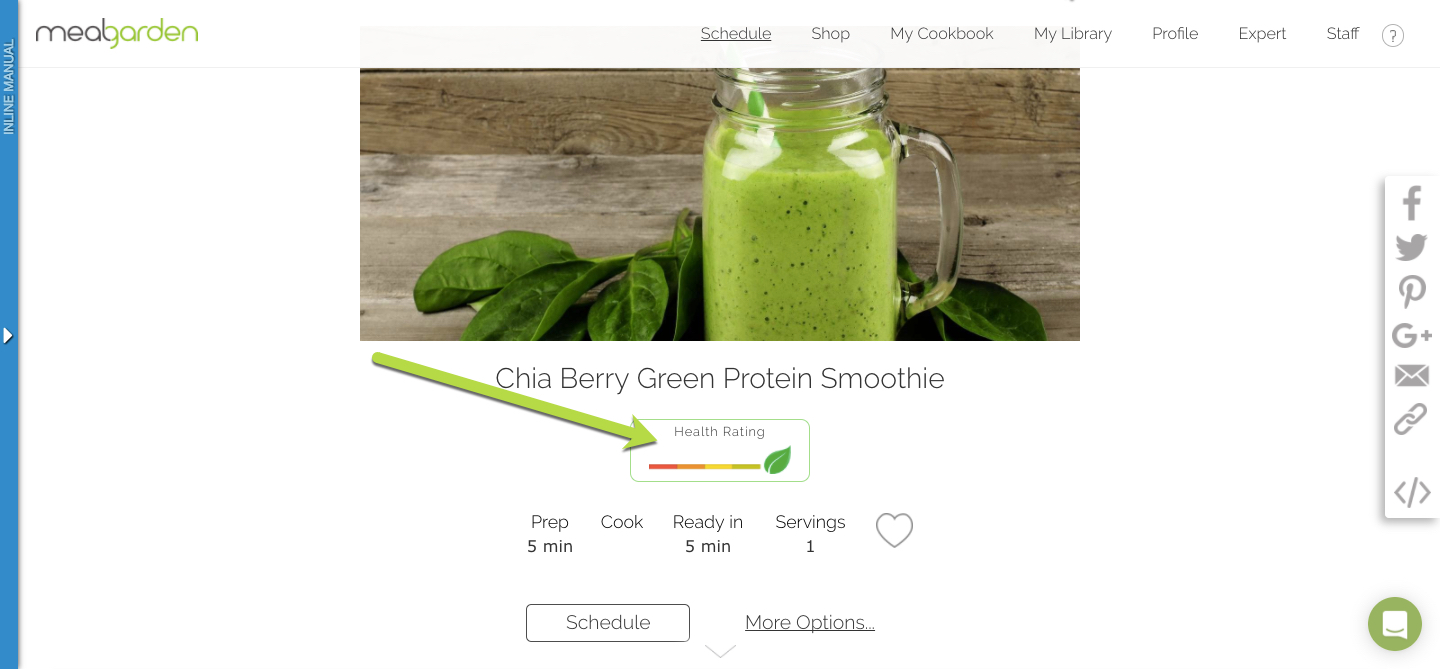Click the Schedule button below the recipe
Viewport: 1440px width, 669px height.
pyautogui.click(x=608, y=622)
